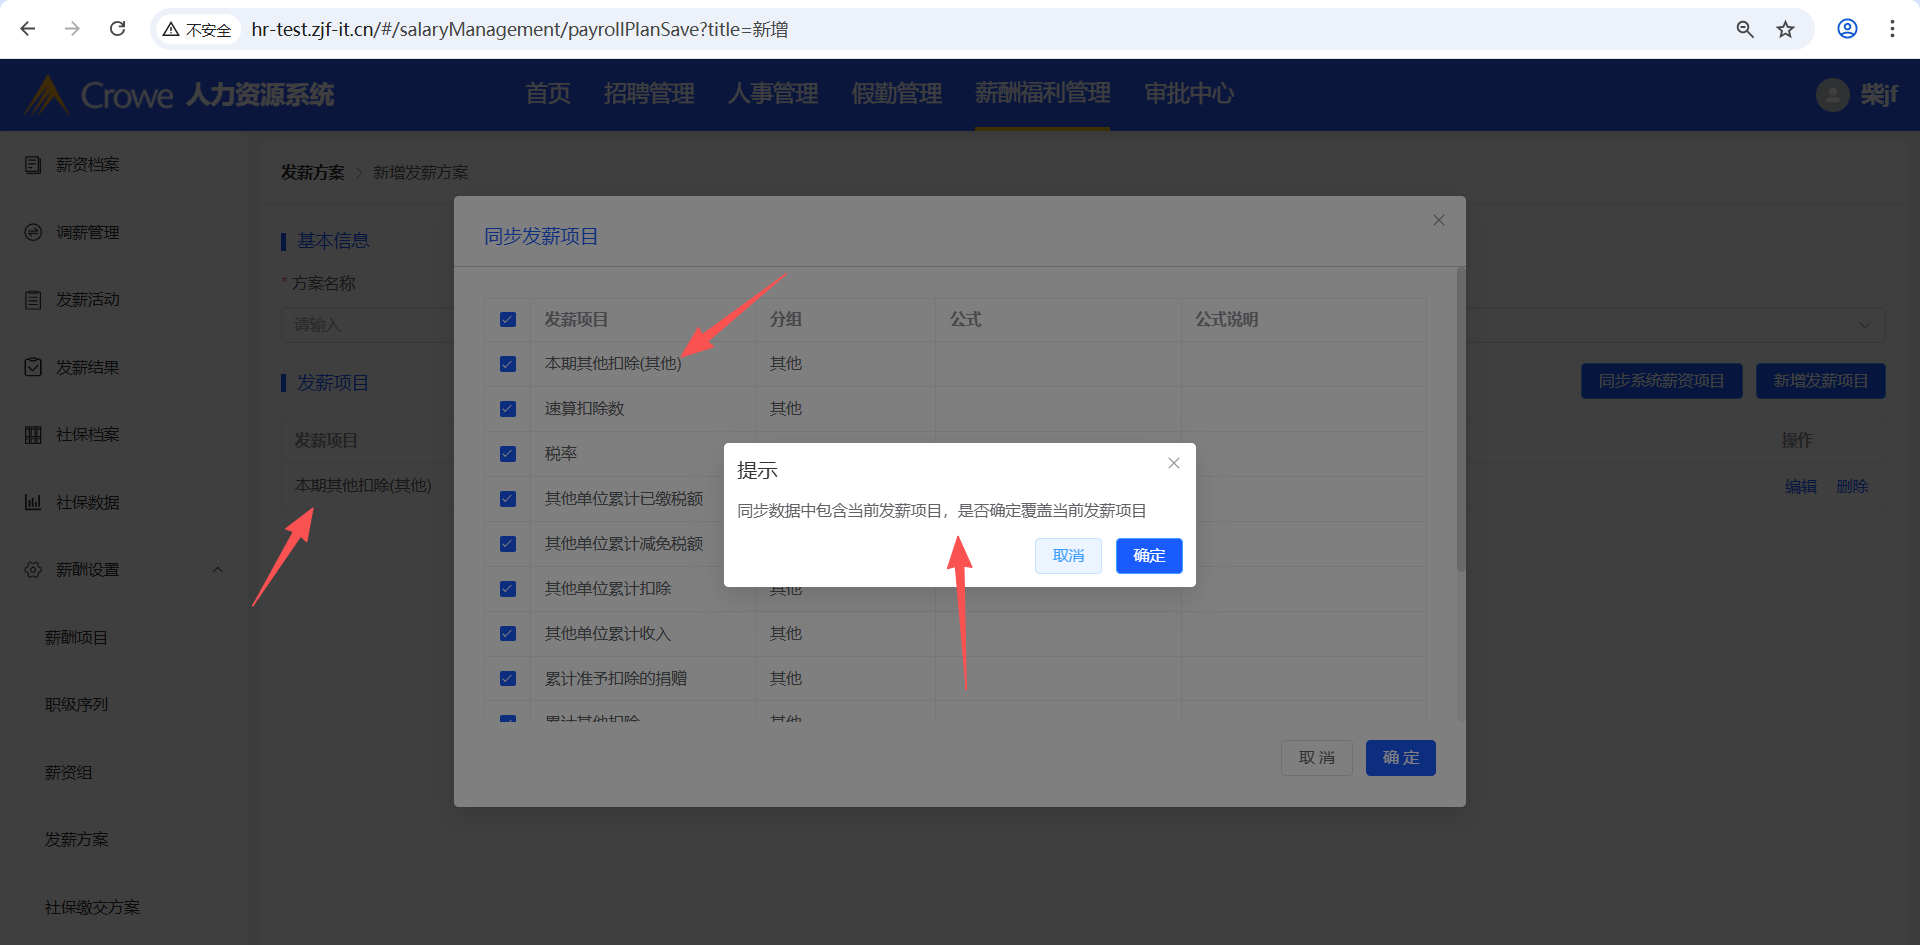
Task: Click the 薪资档案 sidebar icon
Action: [33, 164]
